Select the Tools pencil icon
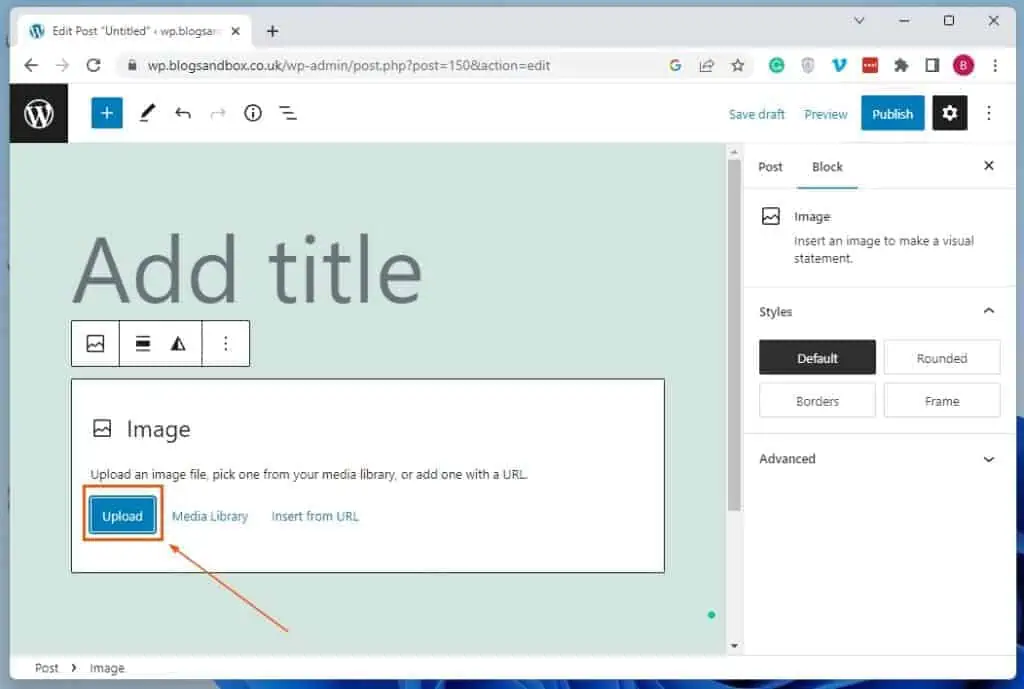The image size is (1024, 689). pyautogui.click(x=147, y=113)
